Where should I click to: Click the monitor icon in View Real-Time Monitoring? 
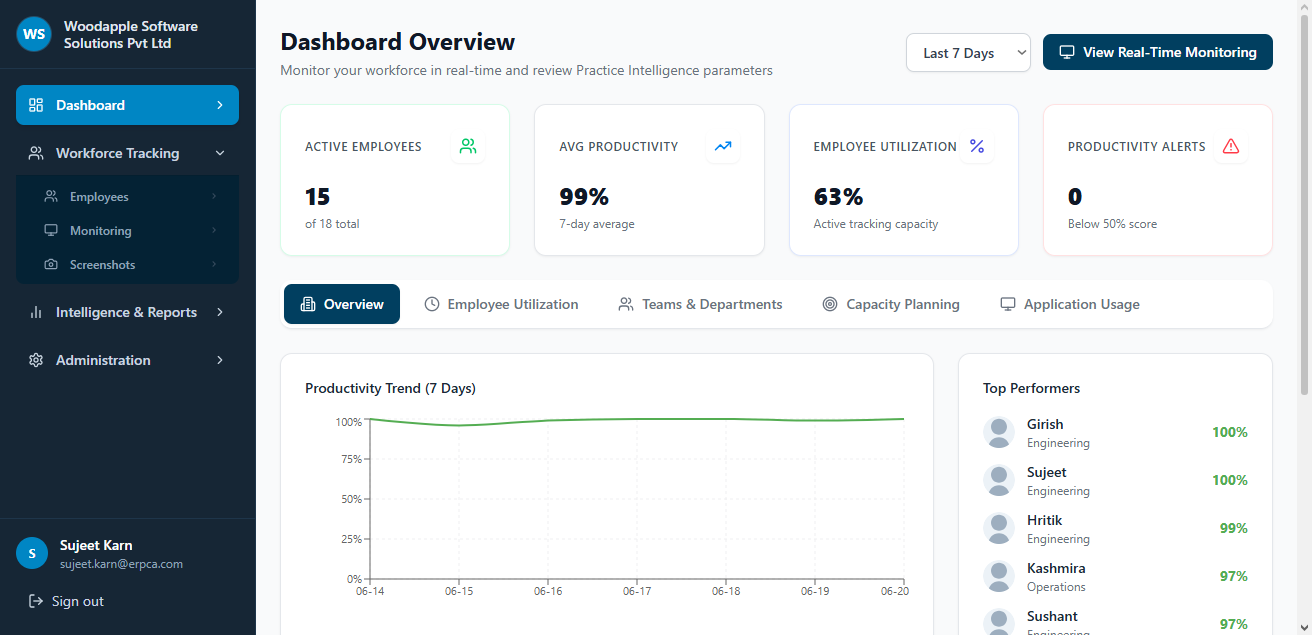pos(1067,52)
